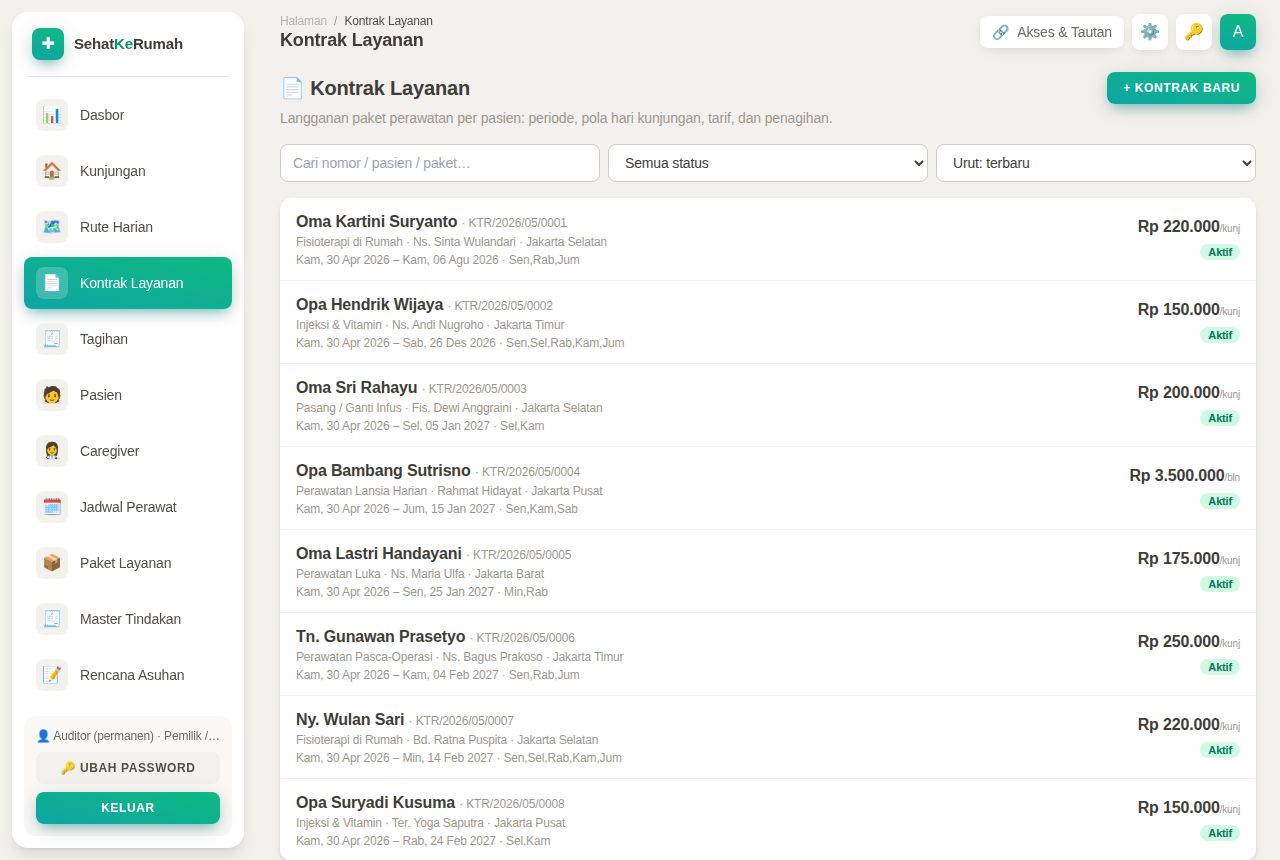This screenshot has width=1280, height=860.
Task: Open the Akses & Tautan link
Action: click(1052, 32)
